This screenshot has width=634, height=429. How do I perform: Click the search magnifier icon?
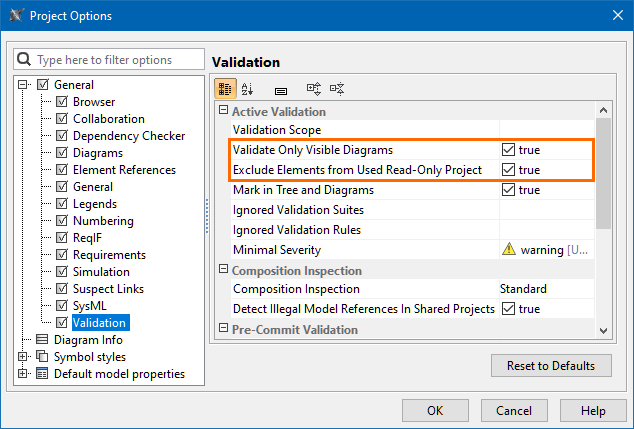26,60
